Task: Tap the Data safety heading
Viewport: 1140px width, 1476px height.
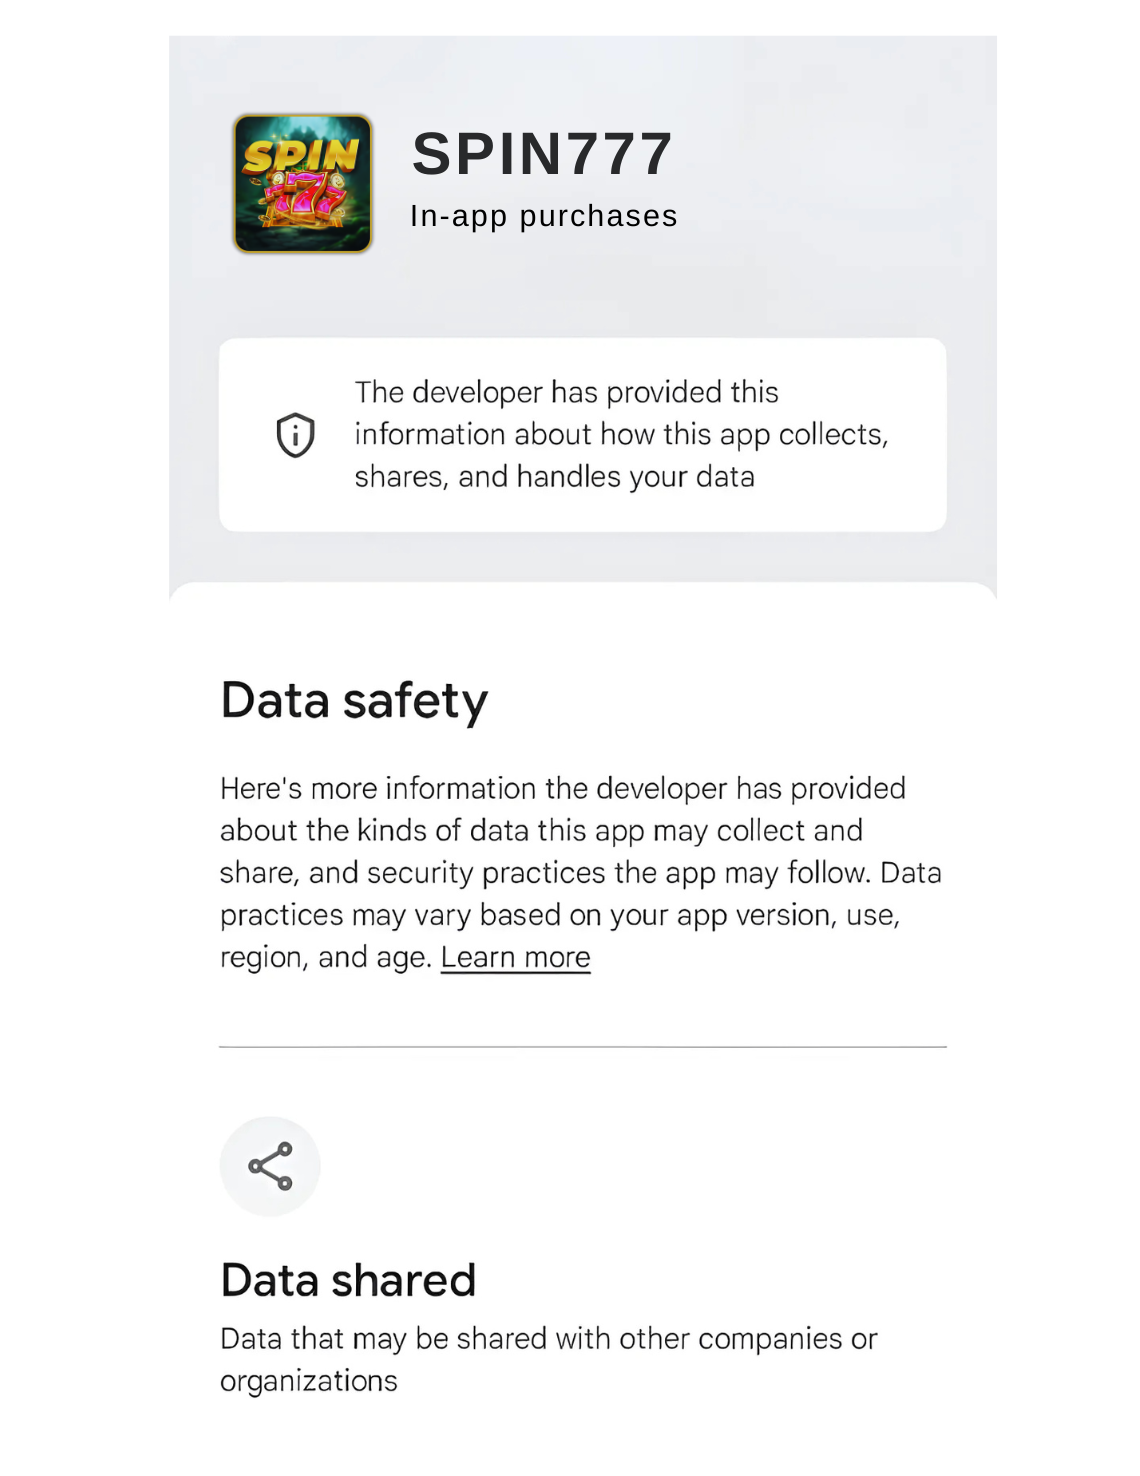Action: tap(354, 700)
